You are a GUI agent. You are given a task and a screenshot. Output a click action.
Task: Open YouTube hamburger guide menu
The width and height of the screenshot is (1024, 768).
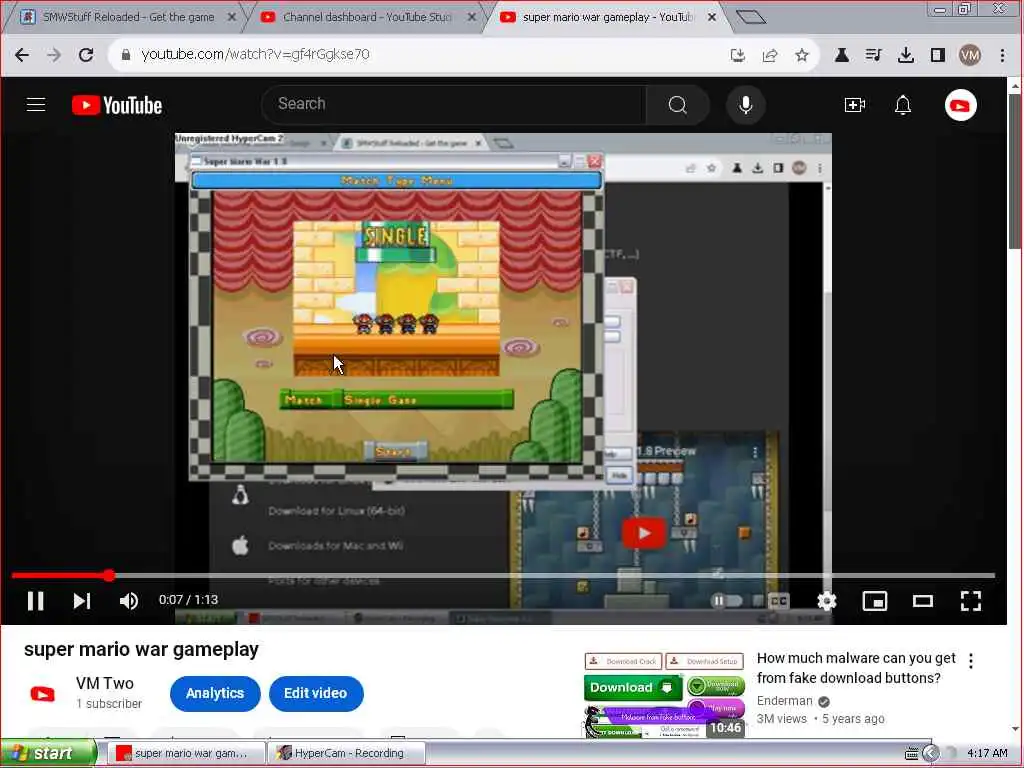36,104
